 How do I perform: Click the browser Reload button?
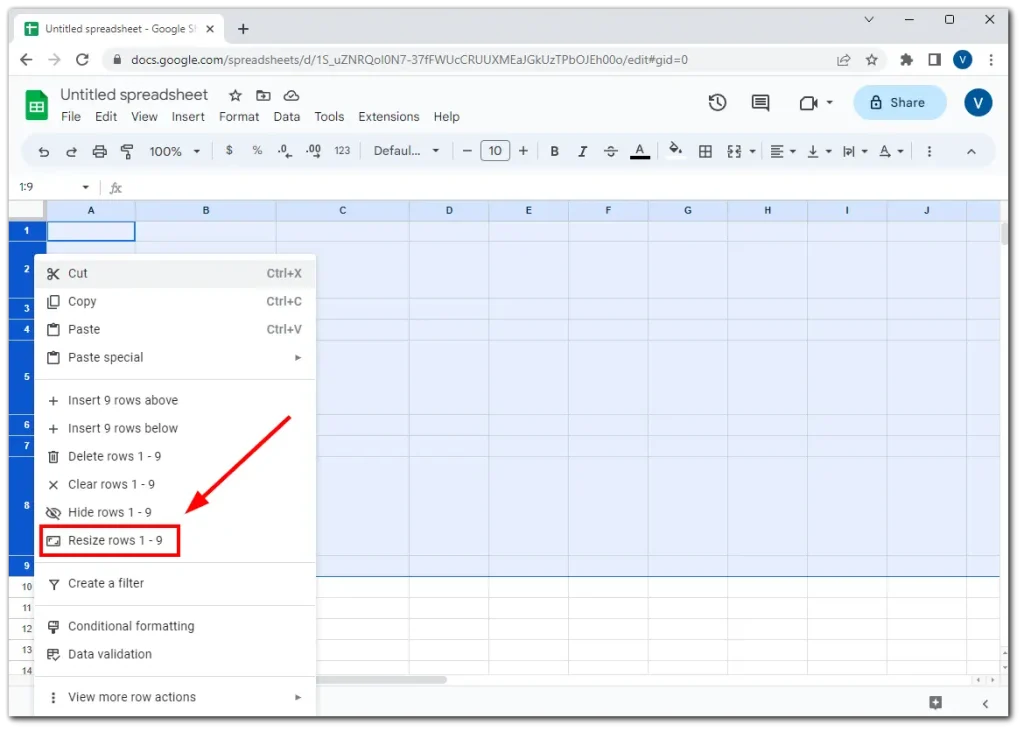pos(82,59)
